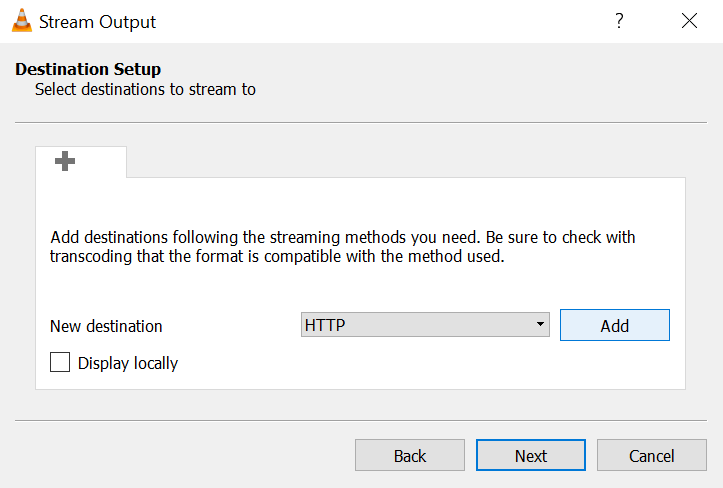Go to the Next step
This screenshot has height=488, width=723.
(530, 456)
